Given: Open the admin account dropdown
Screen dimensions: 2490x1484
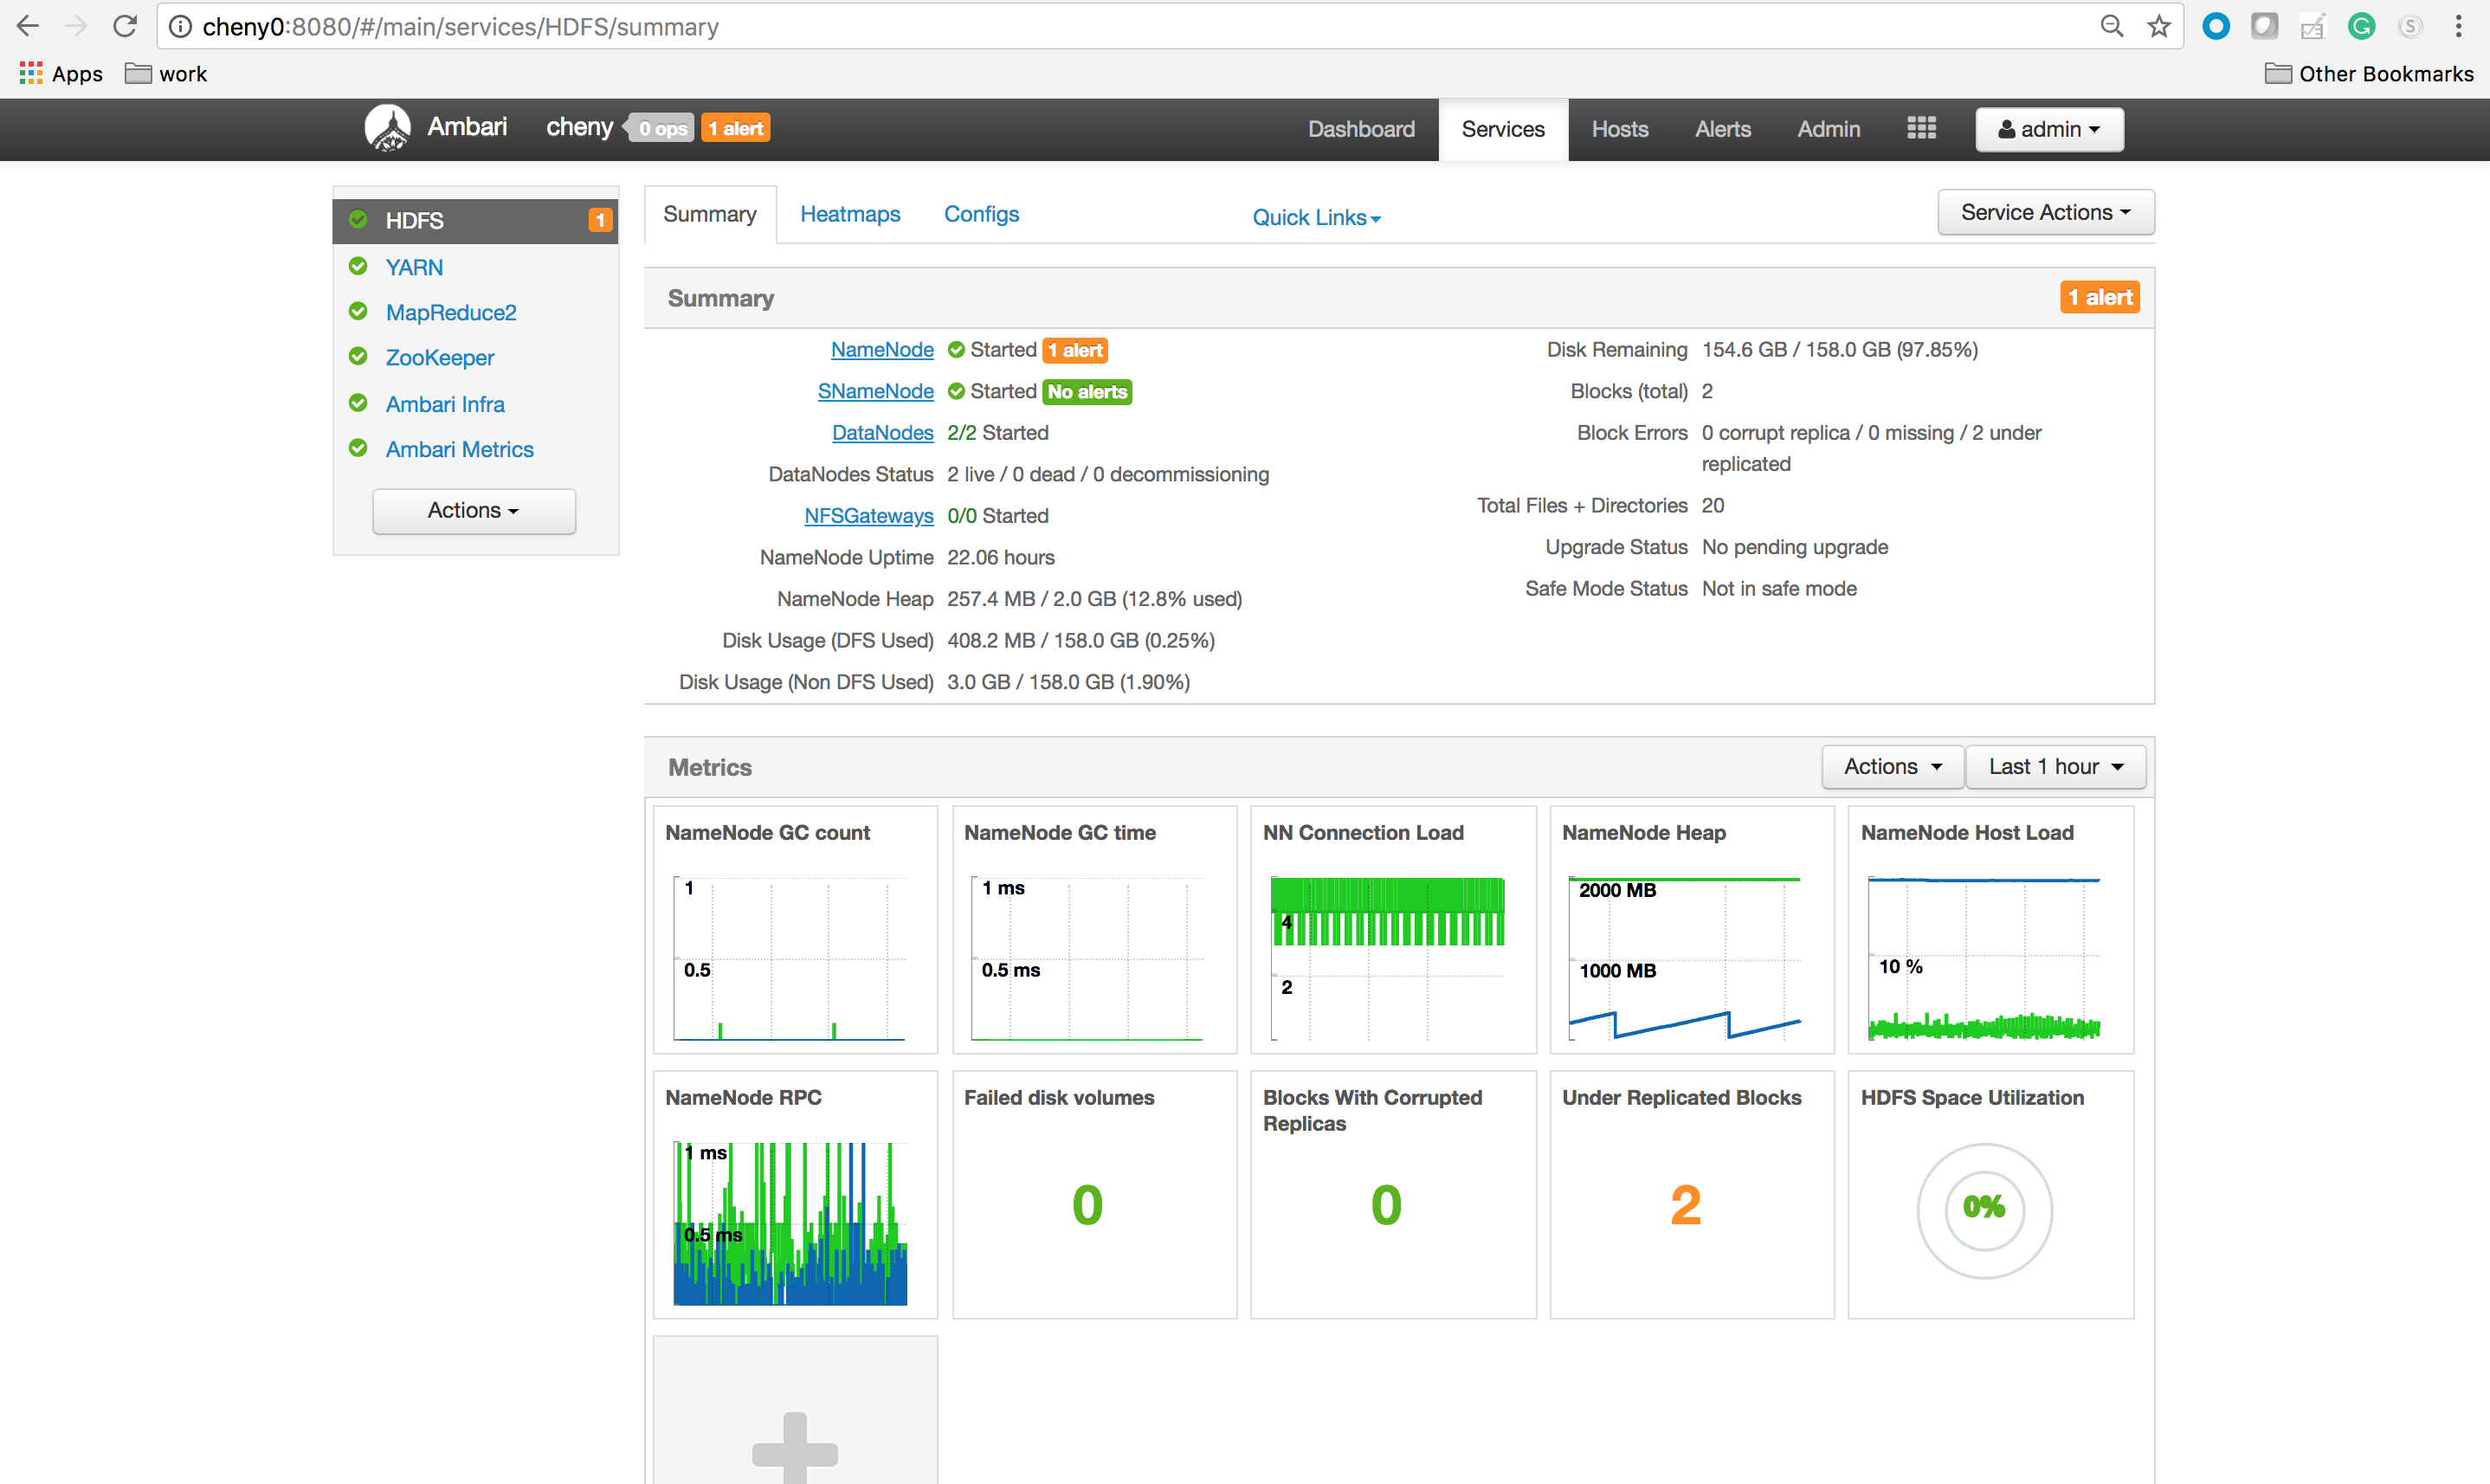Looking at the screenshot, I should coord(2048,129).
